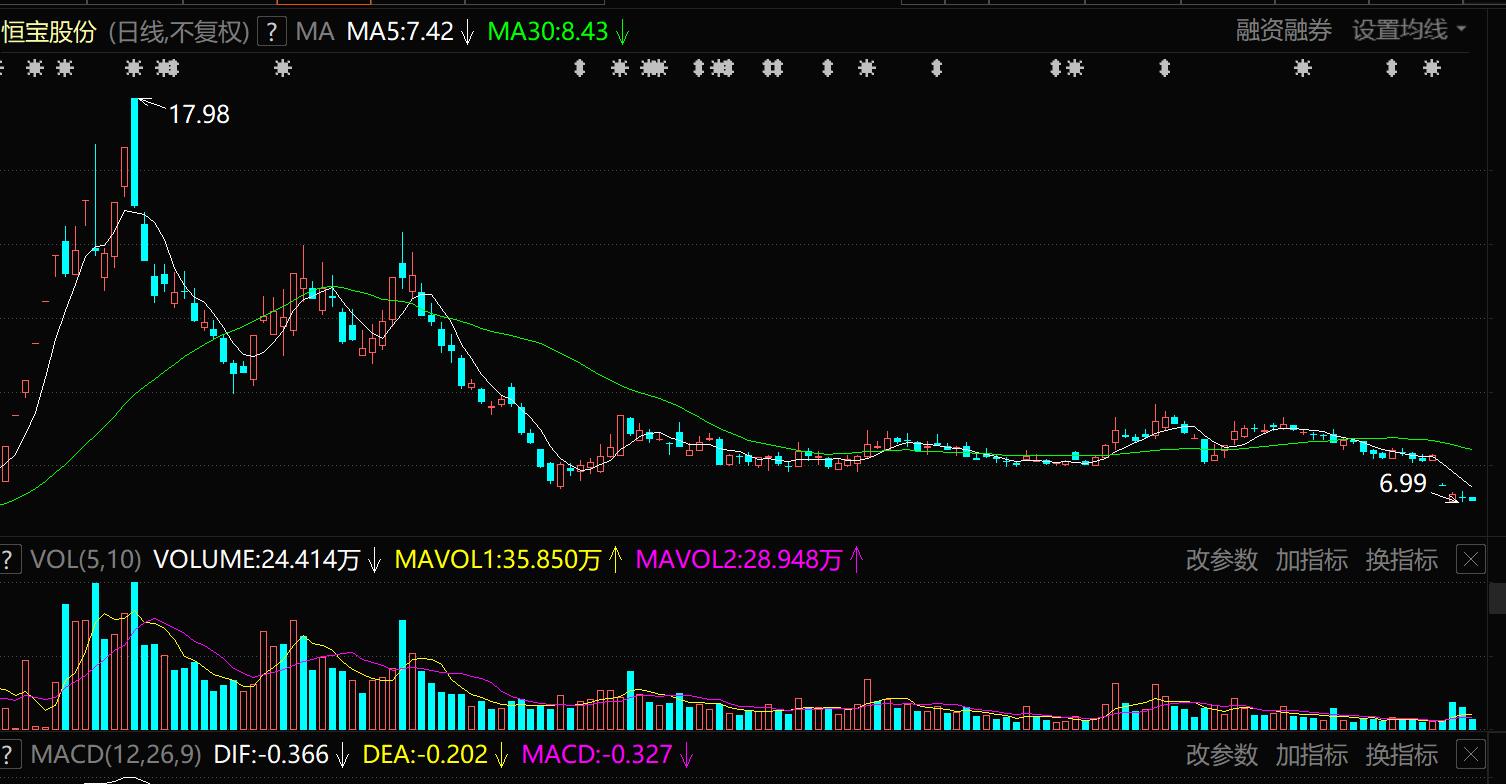This screenshot has width=1506, height=784.
Task: Select the MAVOL1:35.850万 readout
Action: tap(498, 560)
